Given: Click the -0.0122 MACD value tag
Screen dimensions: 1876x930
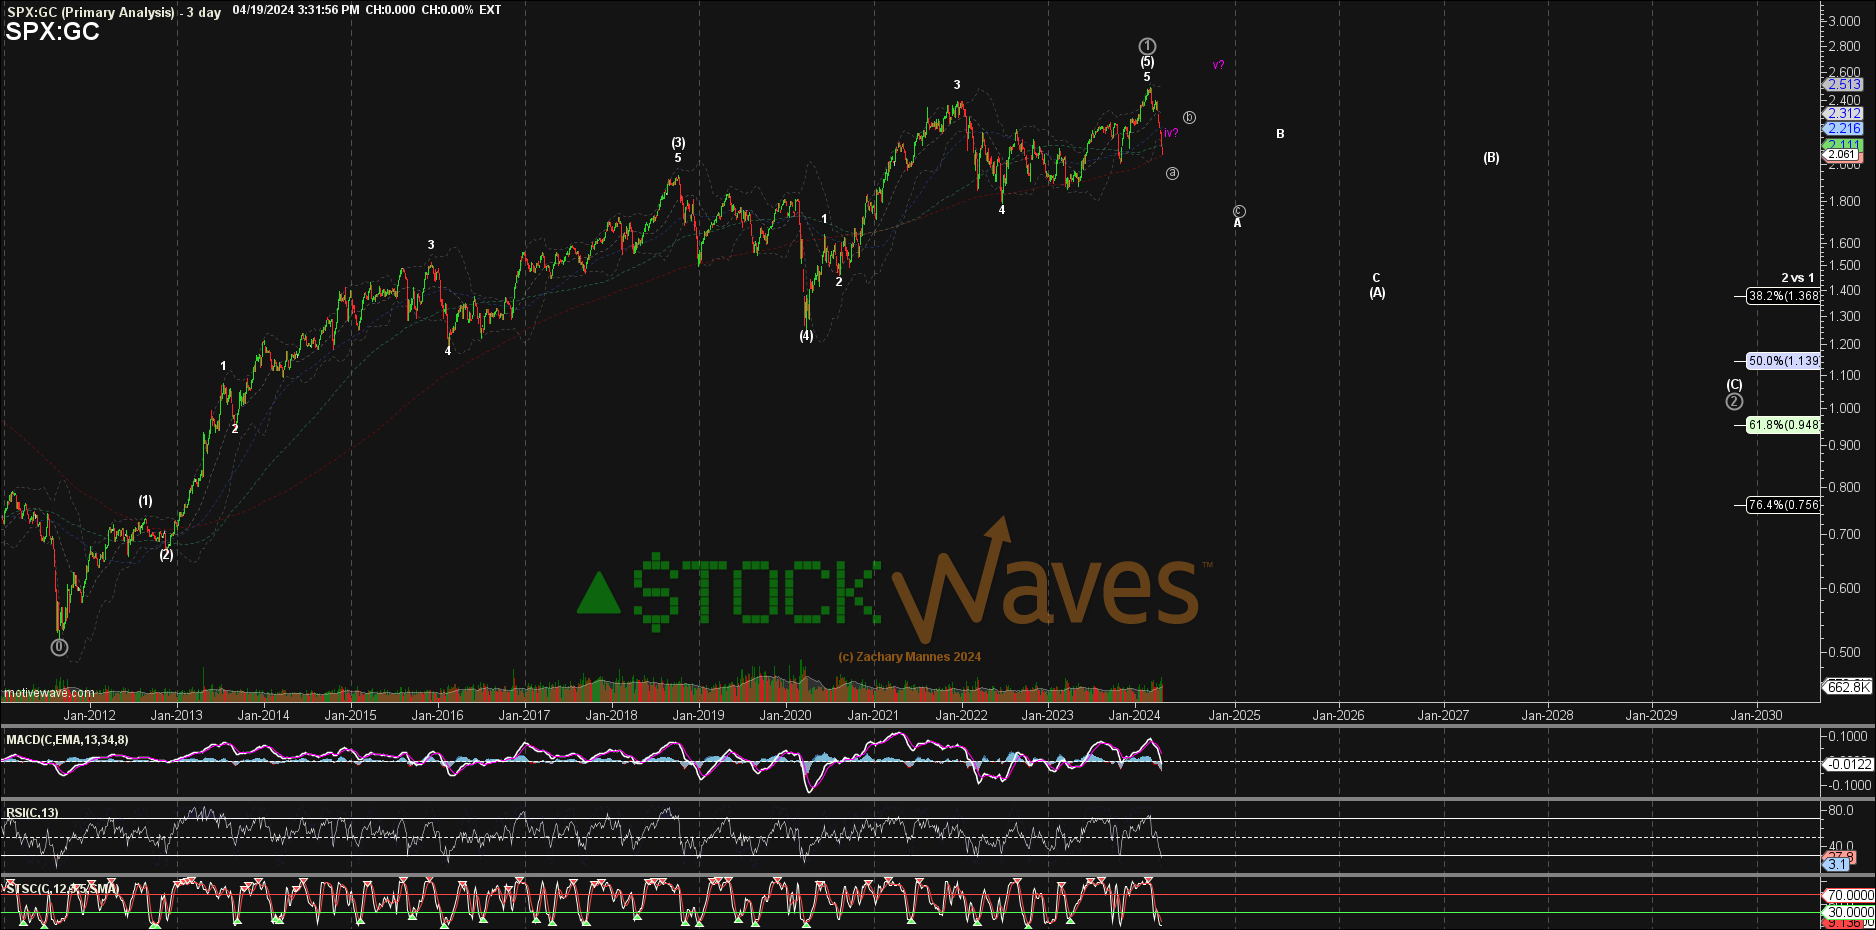Looking at the screenshot, I should tap(1849, 764).
